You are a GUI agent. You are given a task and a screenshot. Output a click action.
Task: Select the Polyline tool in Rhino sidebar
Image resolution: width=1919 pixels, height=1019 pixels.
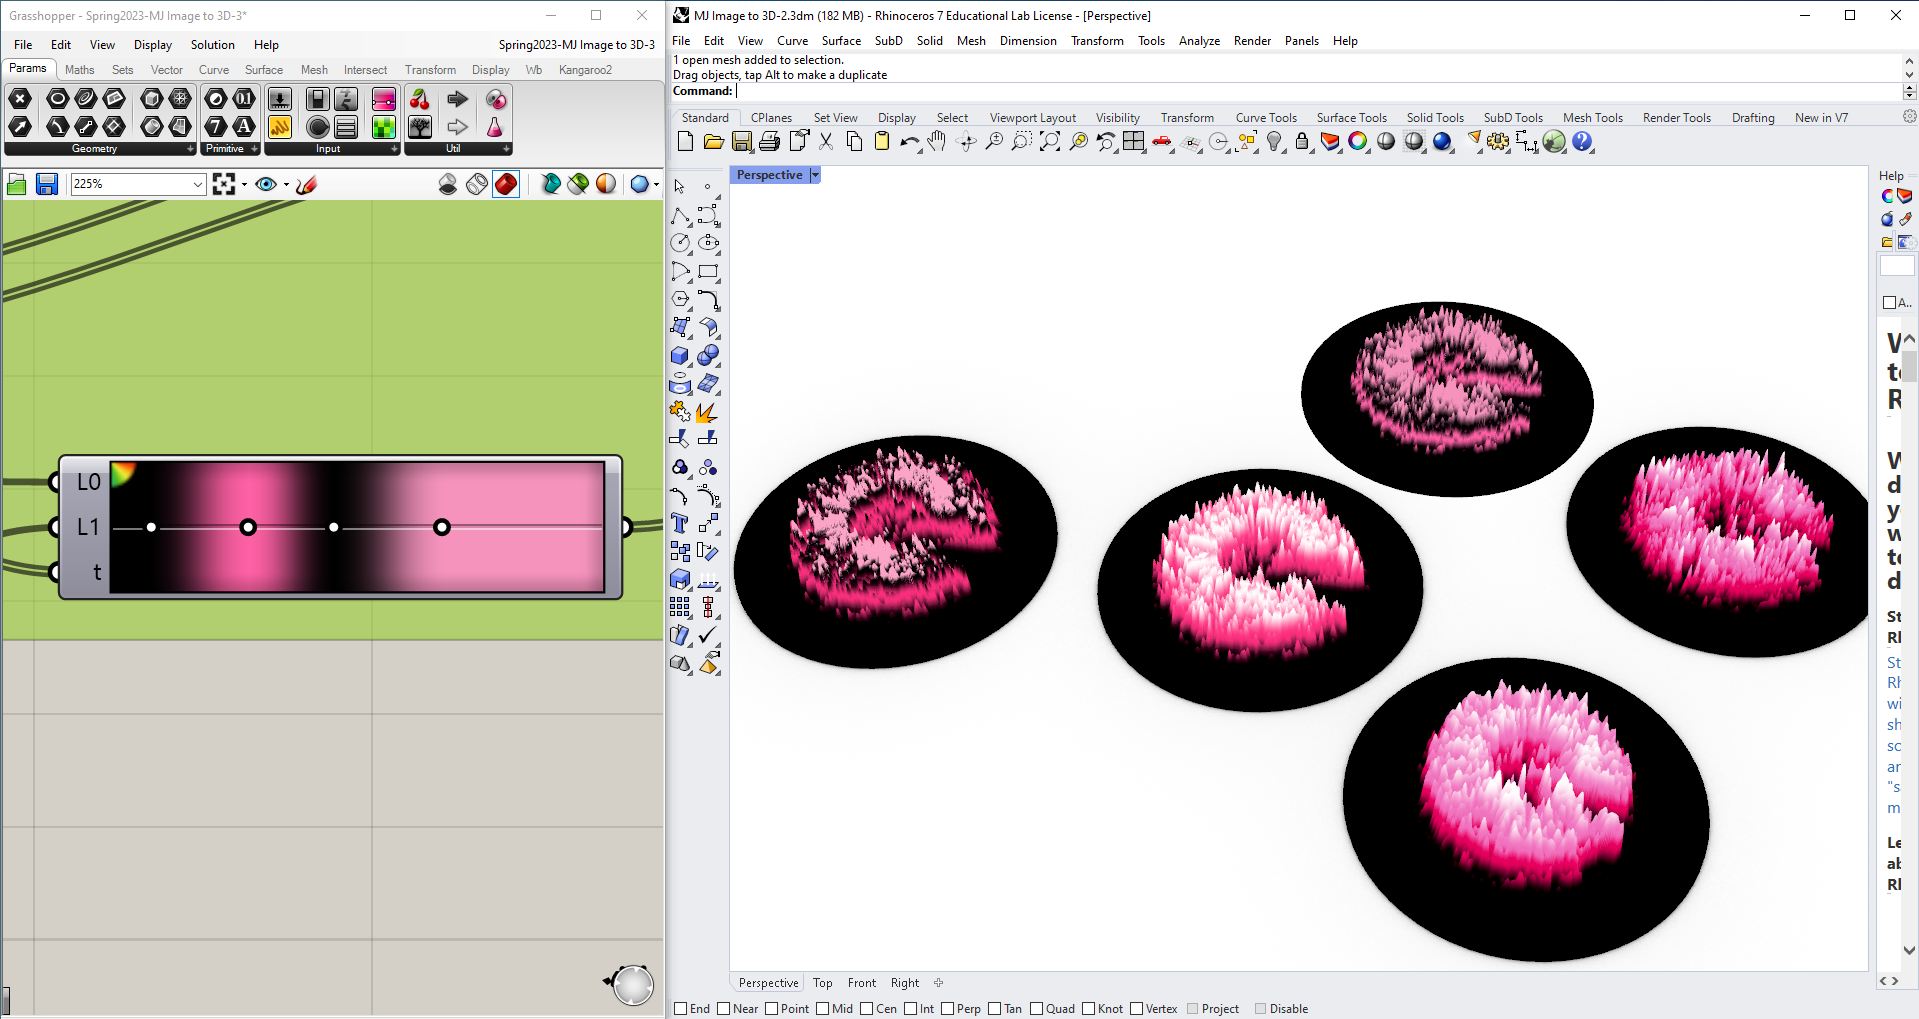pos(680,216)
